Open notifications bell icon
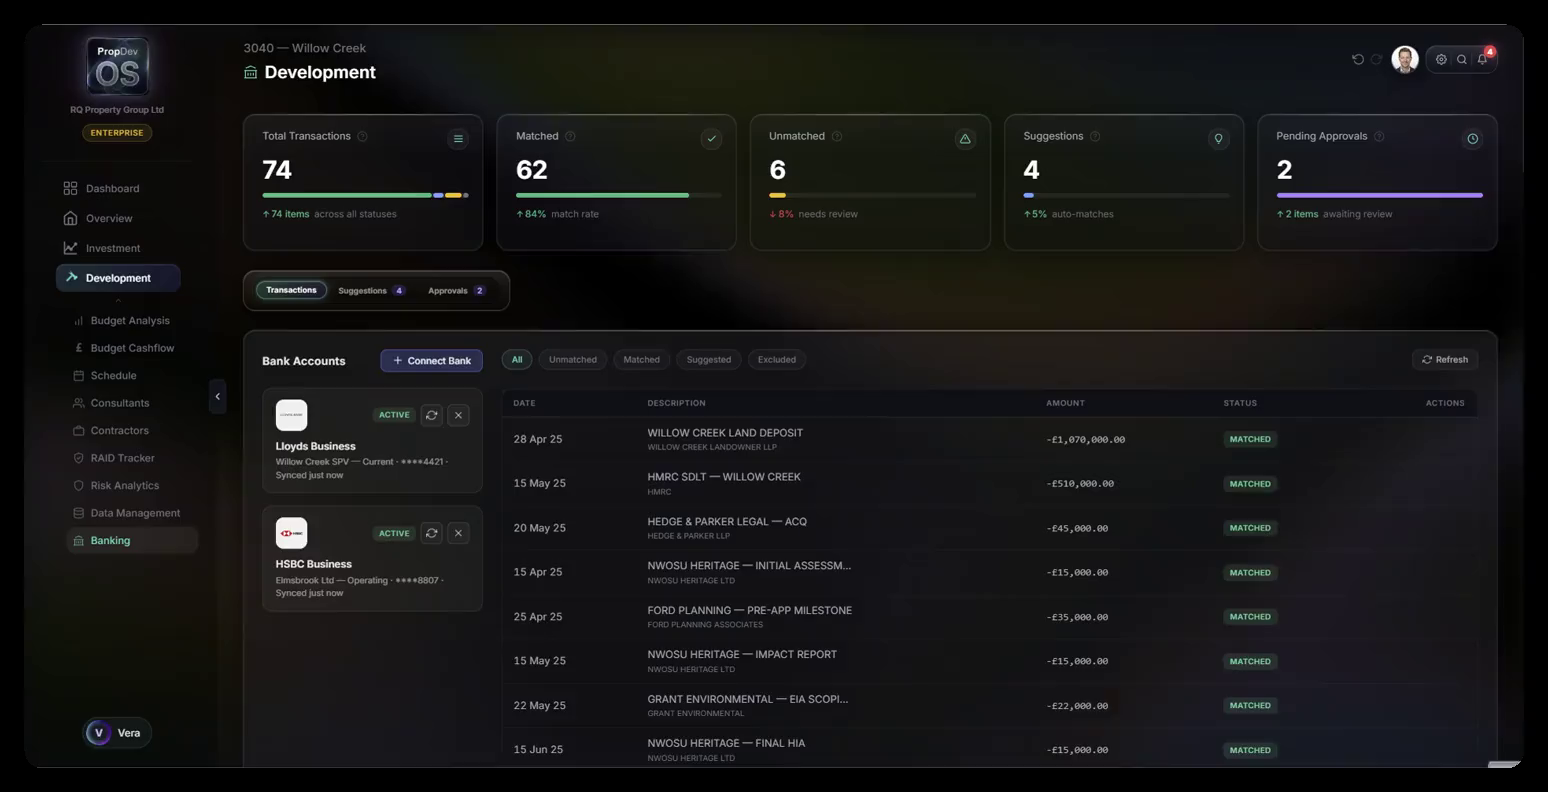This screenshot has width=1548, height=792. (1483, 59)
